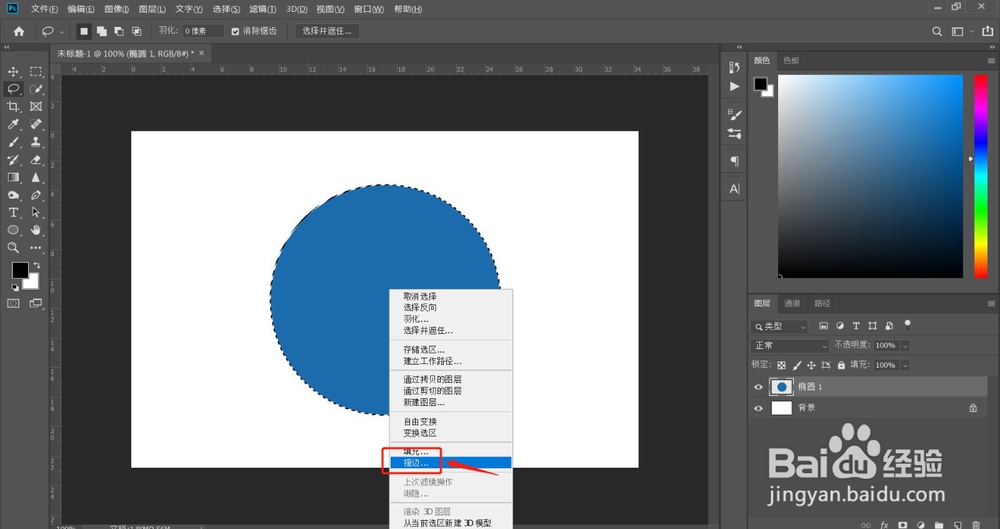Select the Hand tool
Image resolution: width=1000 pixels, height=529 pixels.
[36, 230]
